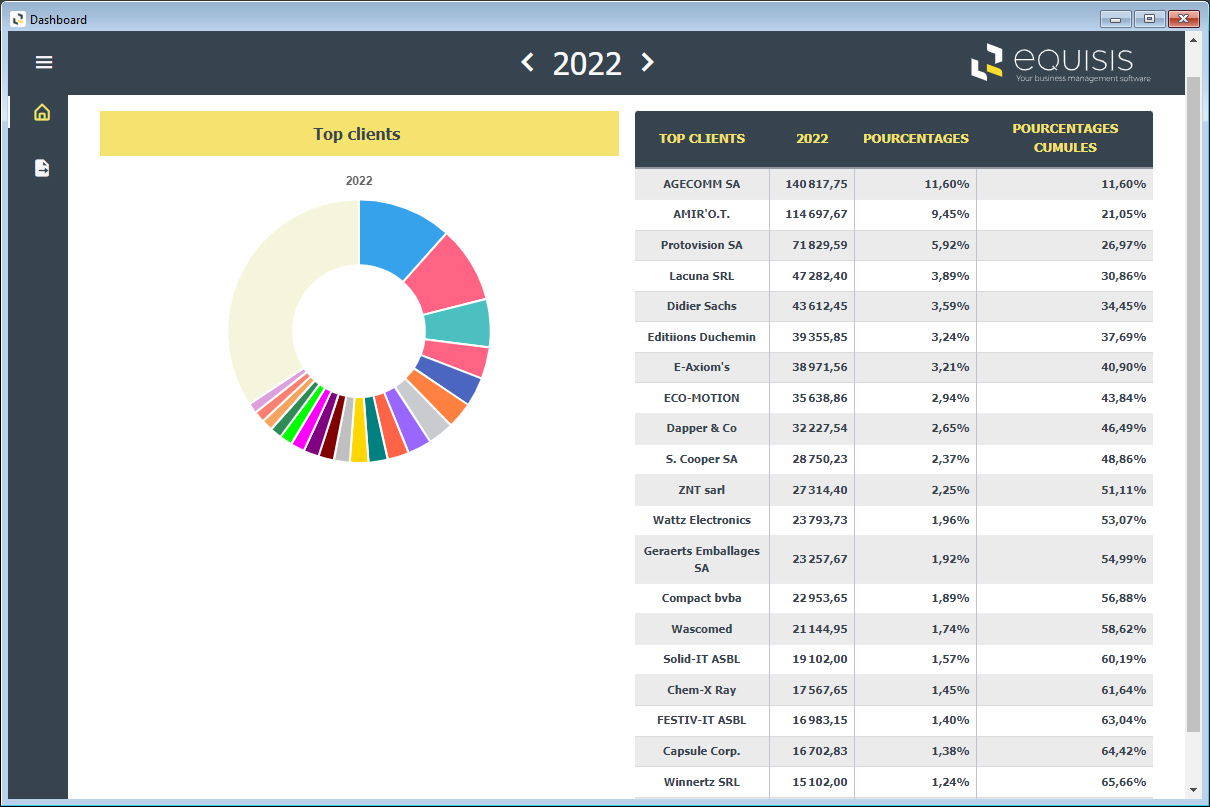
Task: Click the scrollbar up arrow
Action: 1192,40
